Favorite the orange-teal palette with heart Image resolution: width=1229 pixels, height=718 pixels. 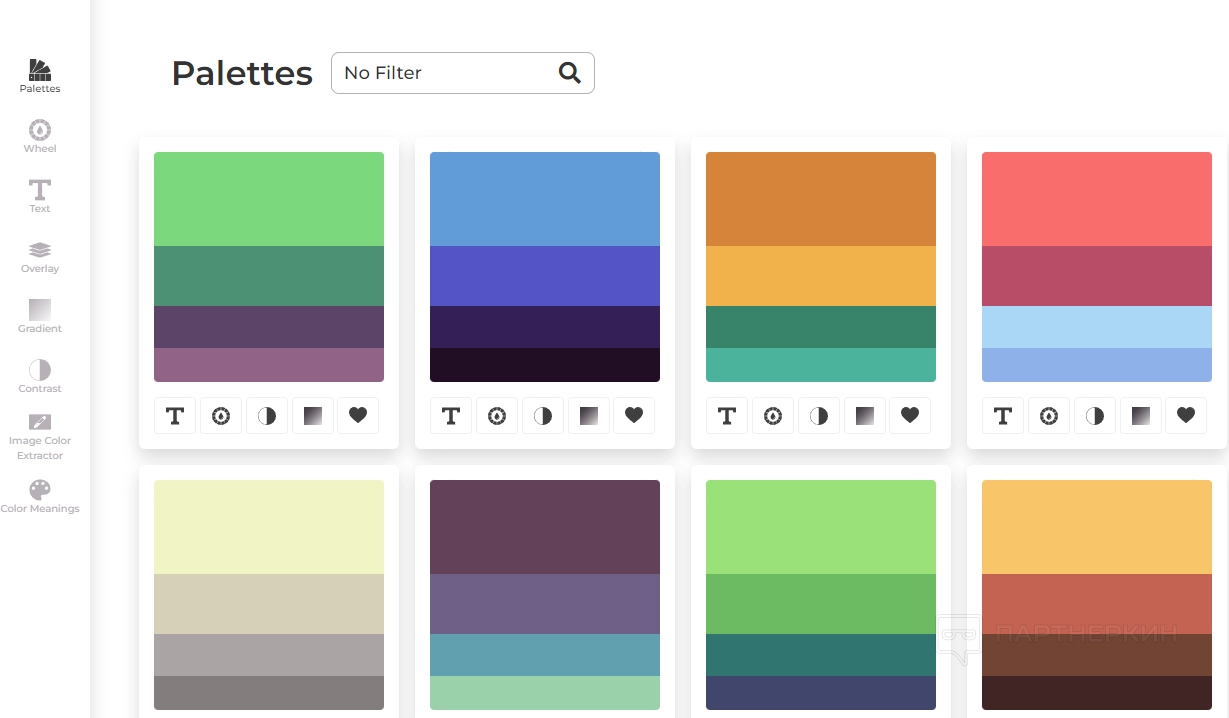(910, 416)
